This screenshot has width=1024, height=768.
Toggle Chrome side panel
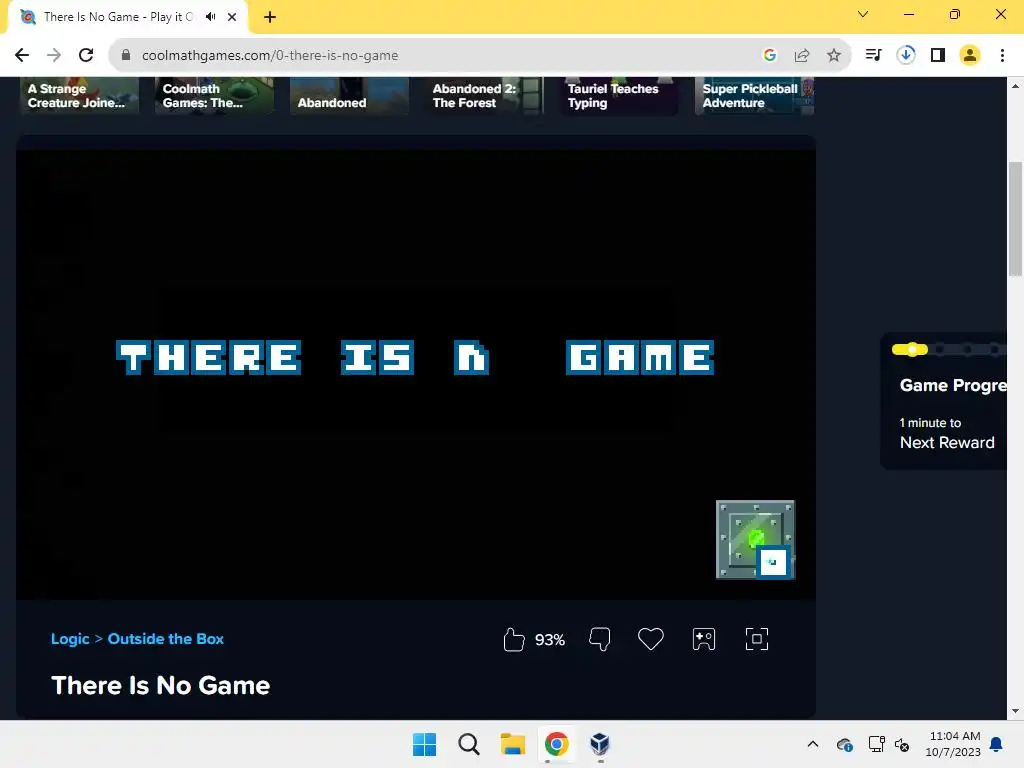click(x=938, y=55)
